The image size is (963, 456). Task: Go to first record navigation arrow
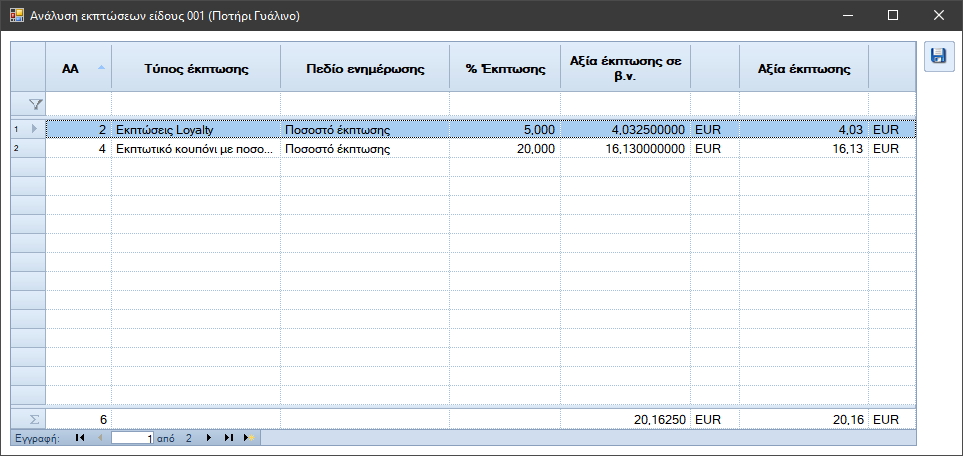[80, 438]
